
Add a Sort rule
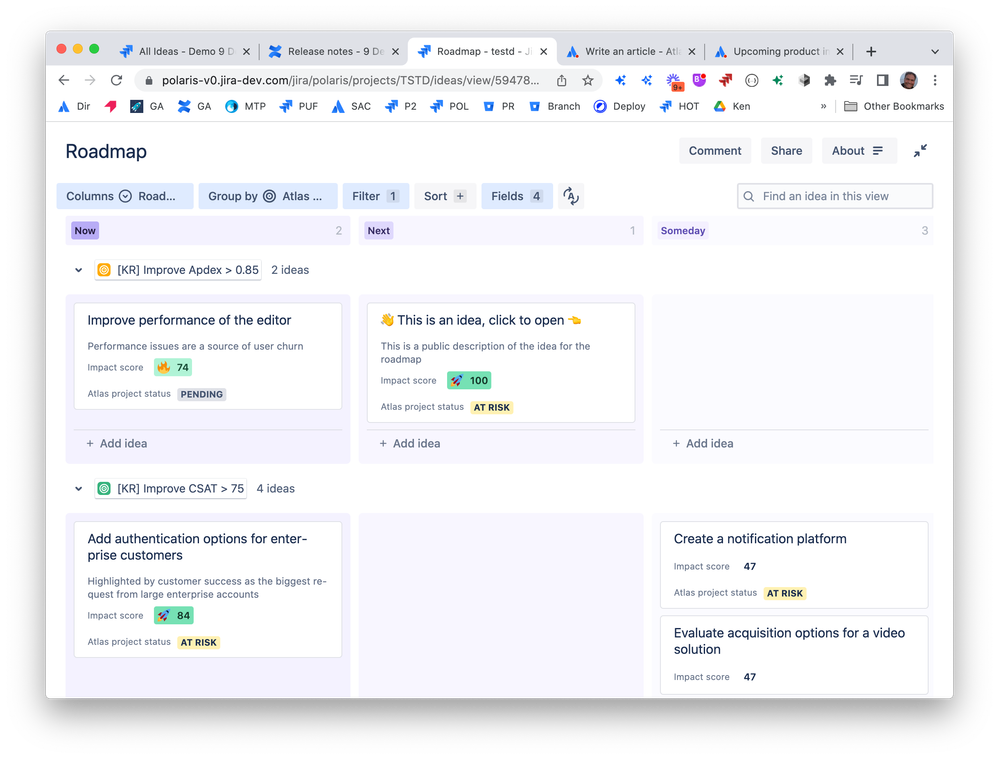tap(445, 196)
